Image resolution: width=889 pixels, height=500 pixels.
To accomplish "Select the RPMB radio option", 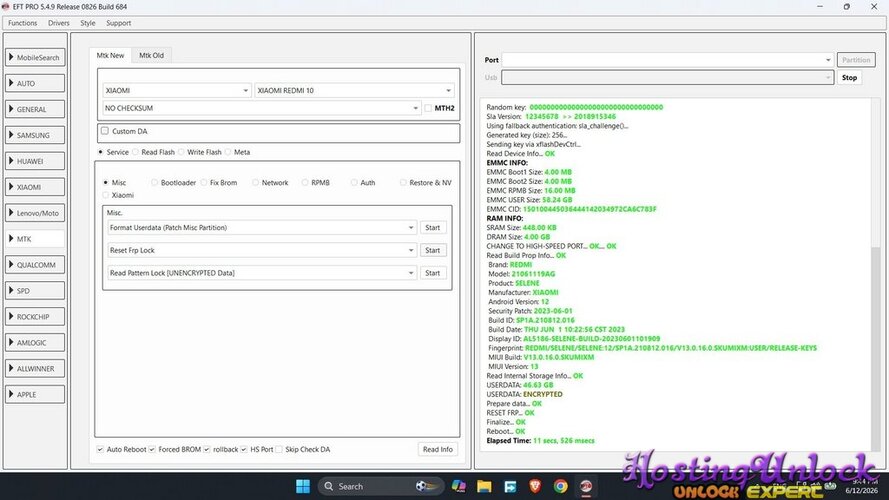I will 305,183.
